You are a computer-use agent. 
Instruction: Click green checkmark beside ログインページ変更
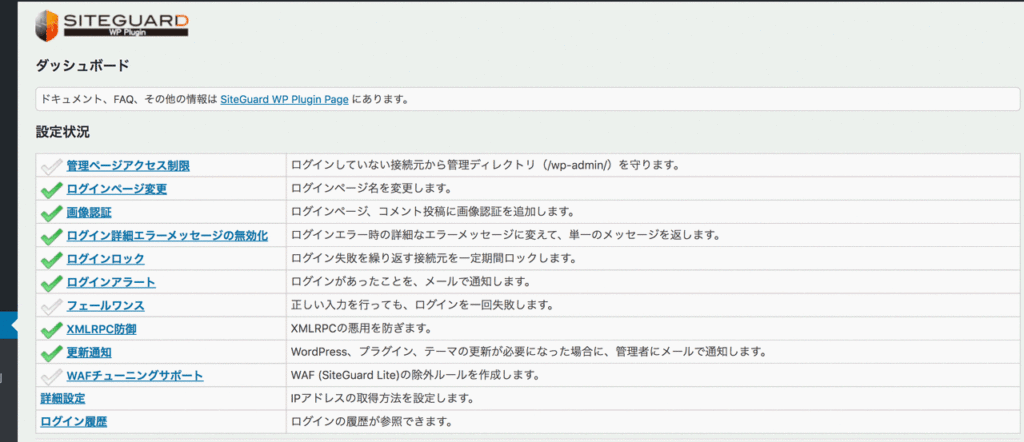tap(52, 190)
